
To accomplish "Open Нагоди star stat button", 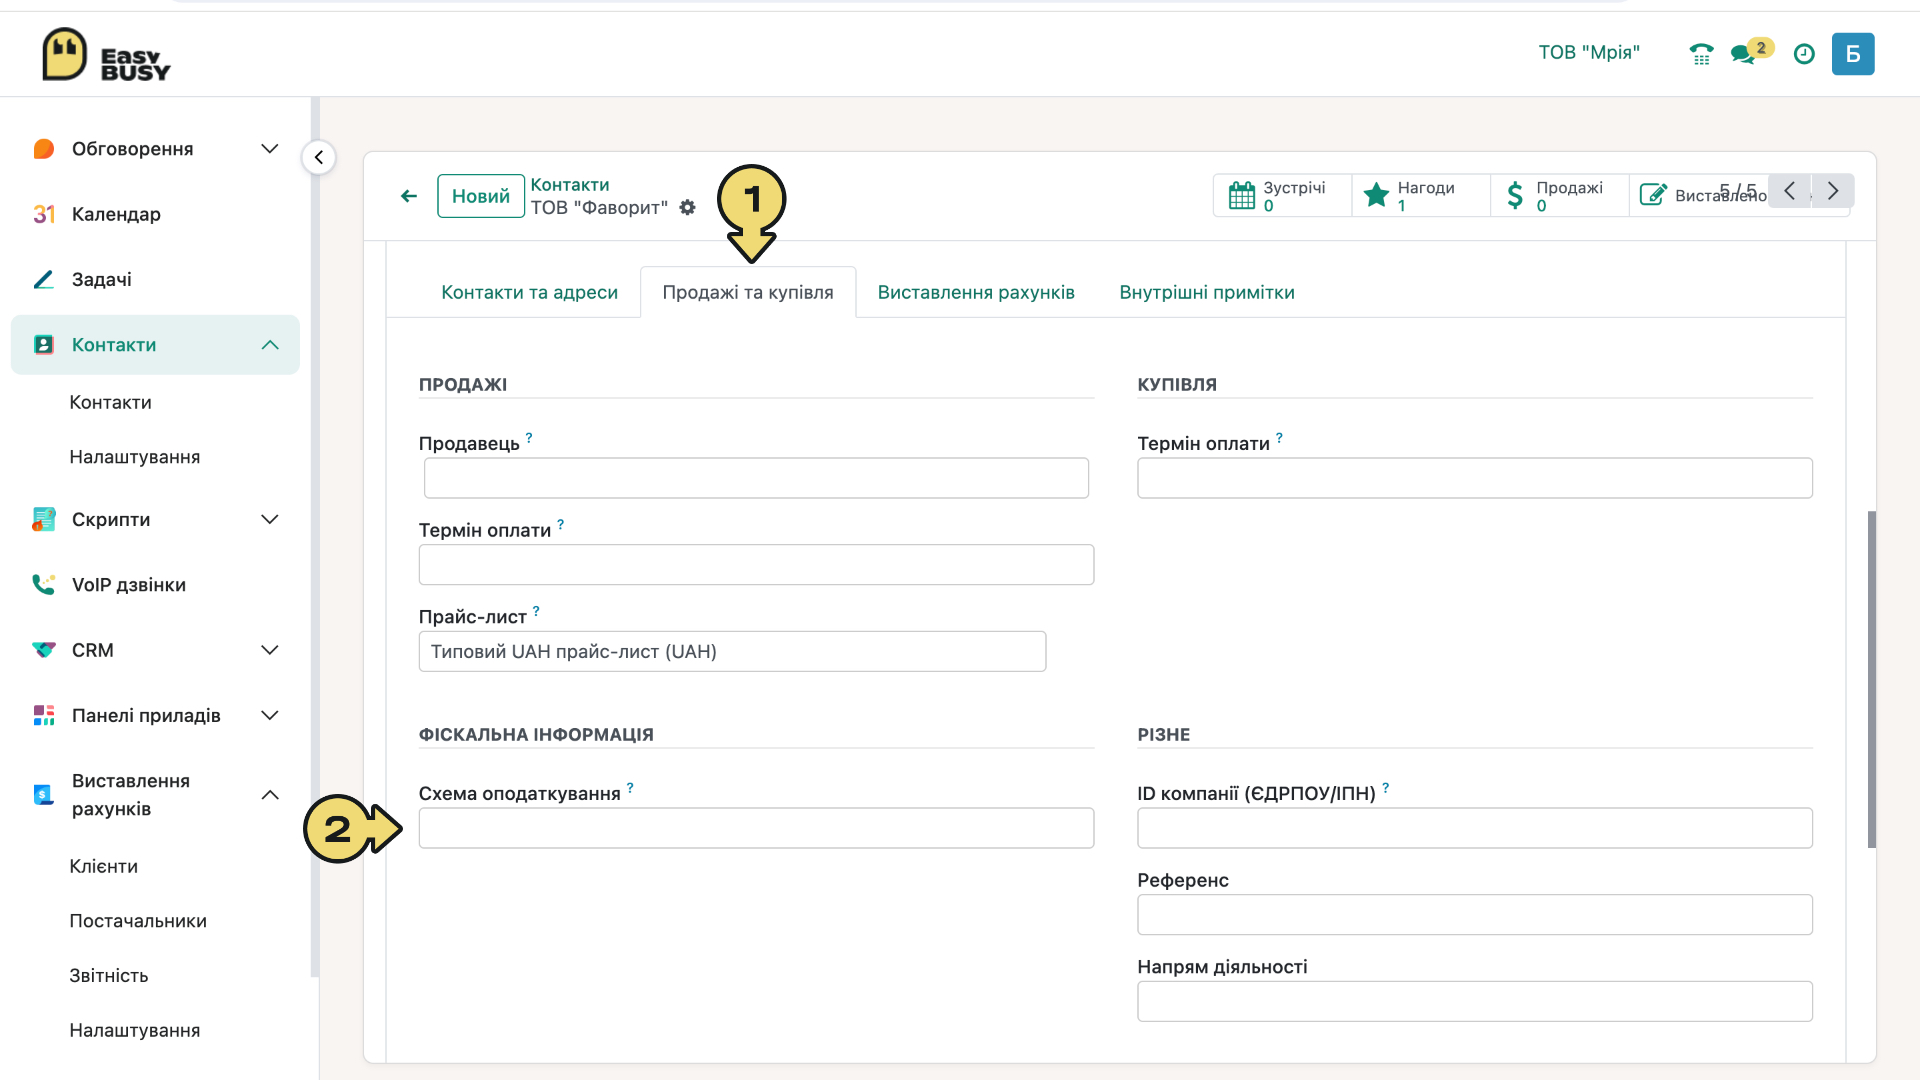I will coord(1421,195).
